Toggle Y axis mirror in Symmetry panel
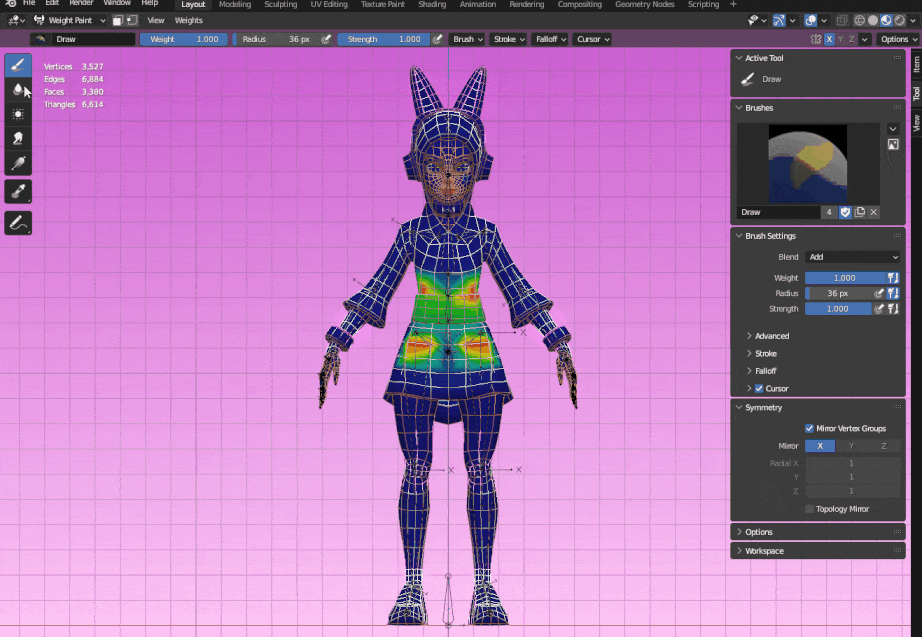Screen dimensions: 922x637 [851, 446]
